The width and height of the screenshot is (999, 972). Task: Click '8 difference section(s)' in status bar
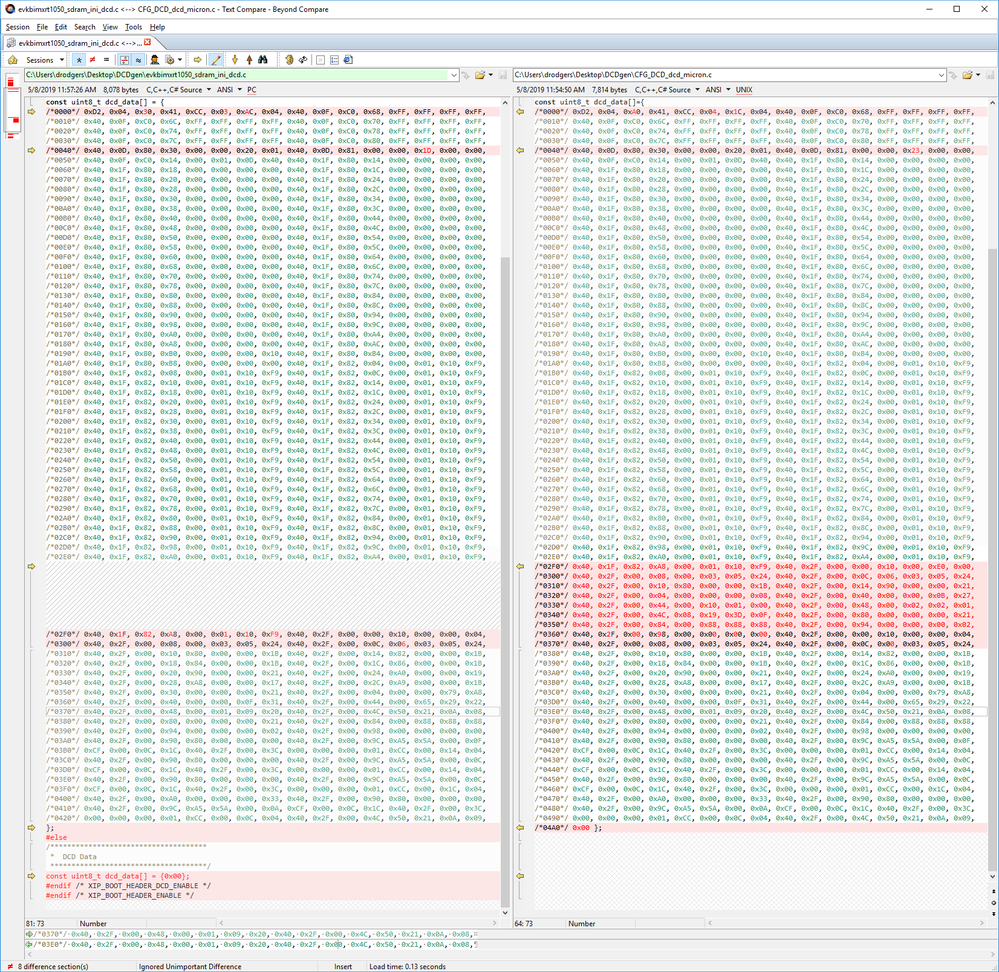53,966
